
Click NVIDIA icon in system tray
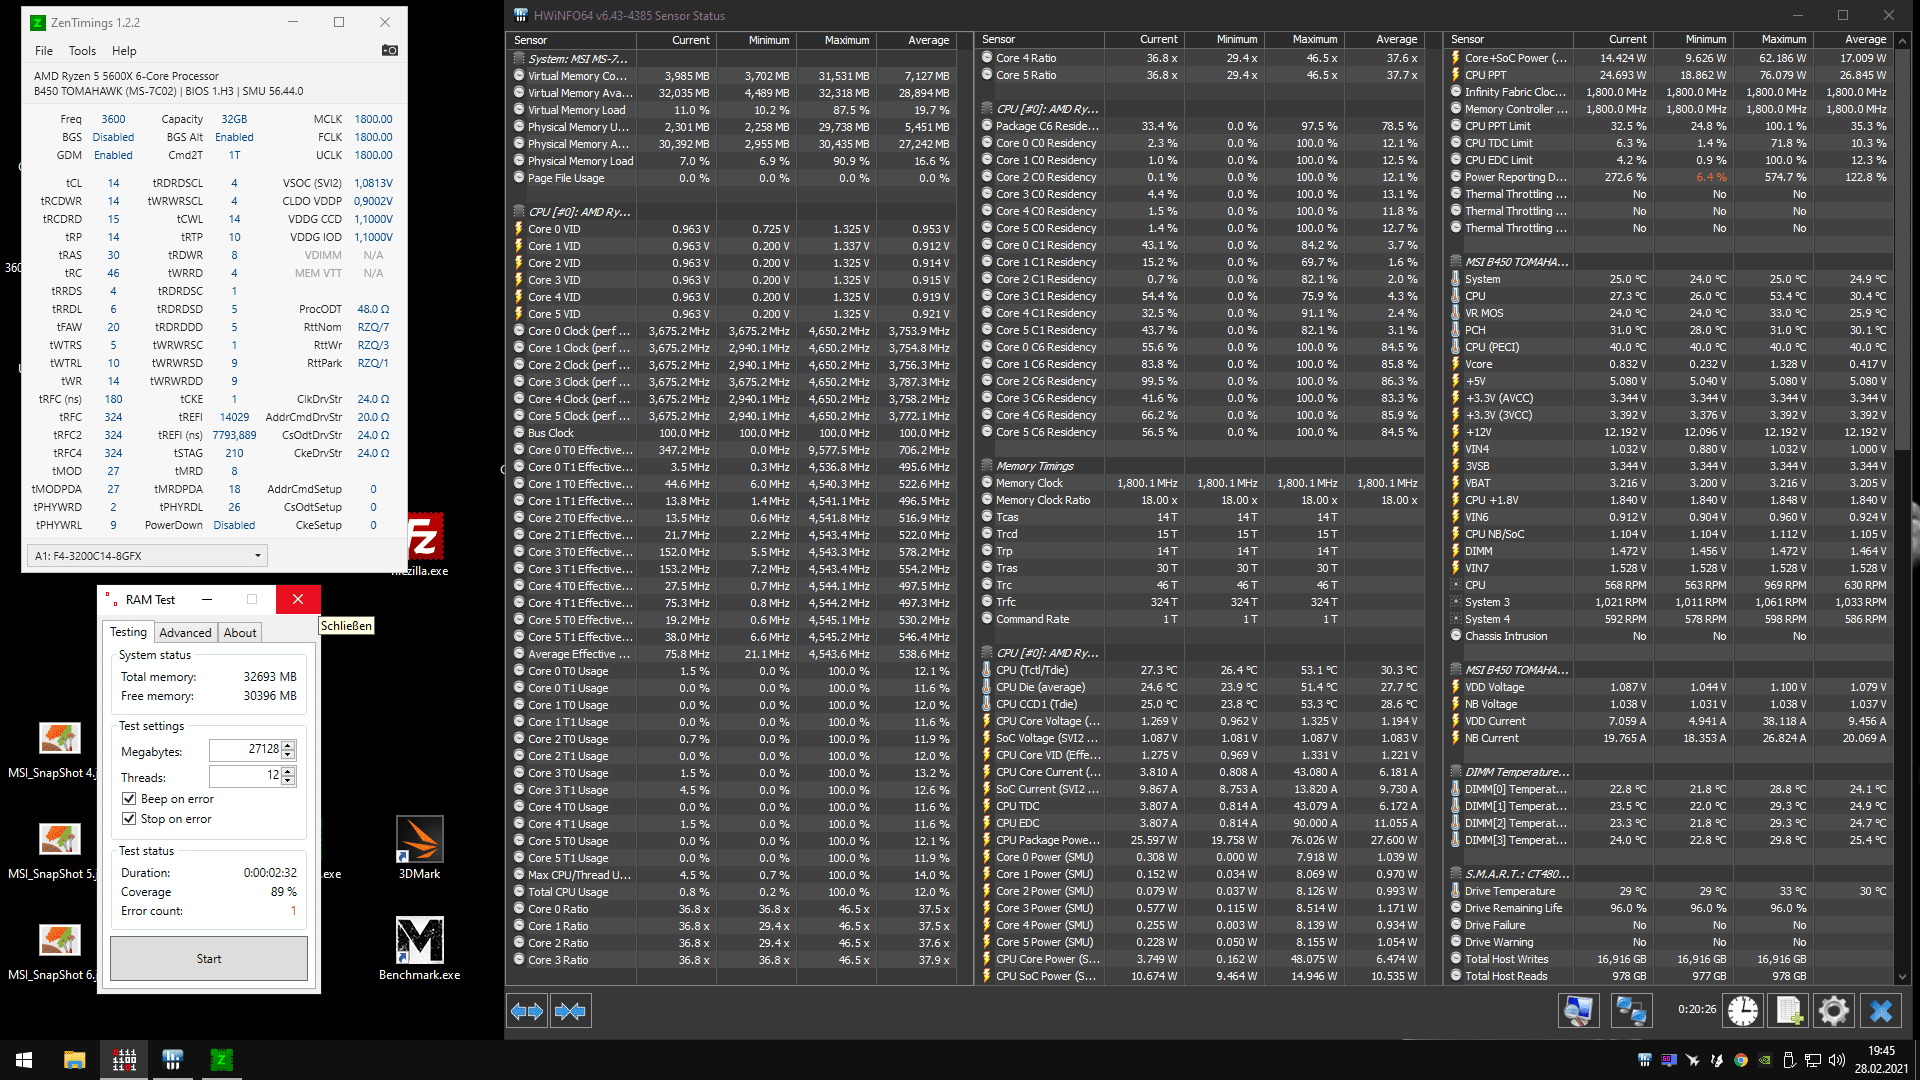coord(1765,1060)
